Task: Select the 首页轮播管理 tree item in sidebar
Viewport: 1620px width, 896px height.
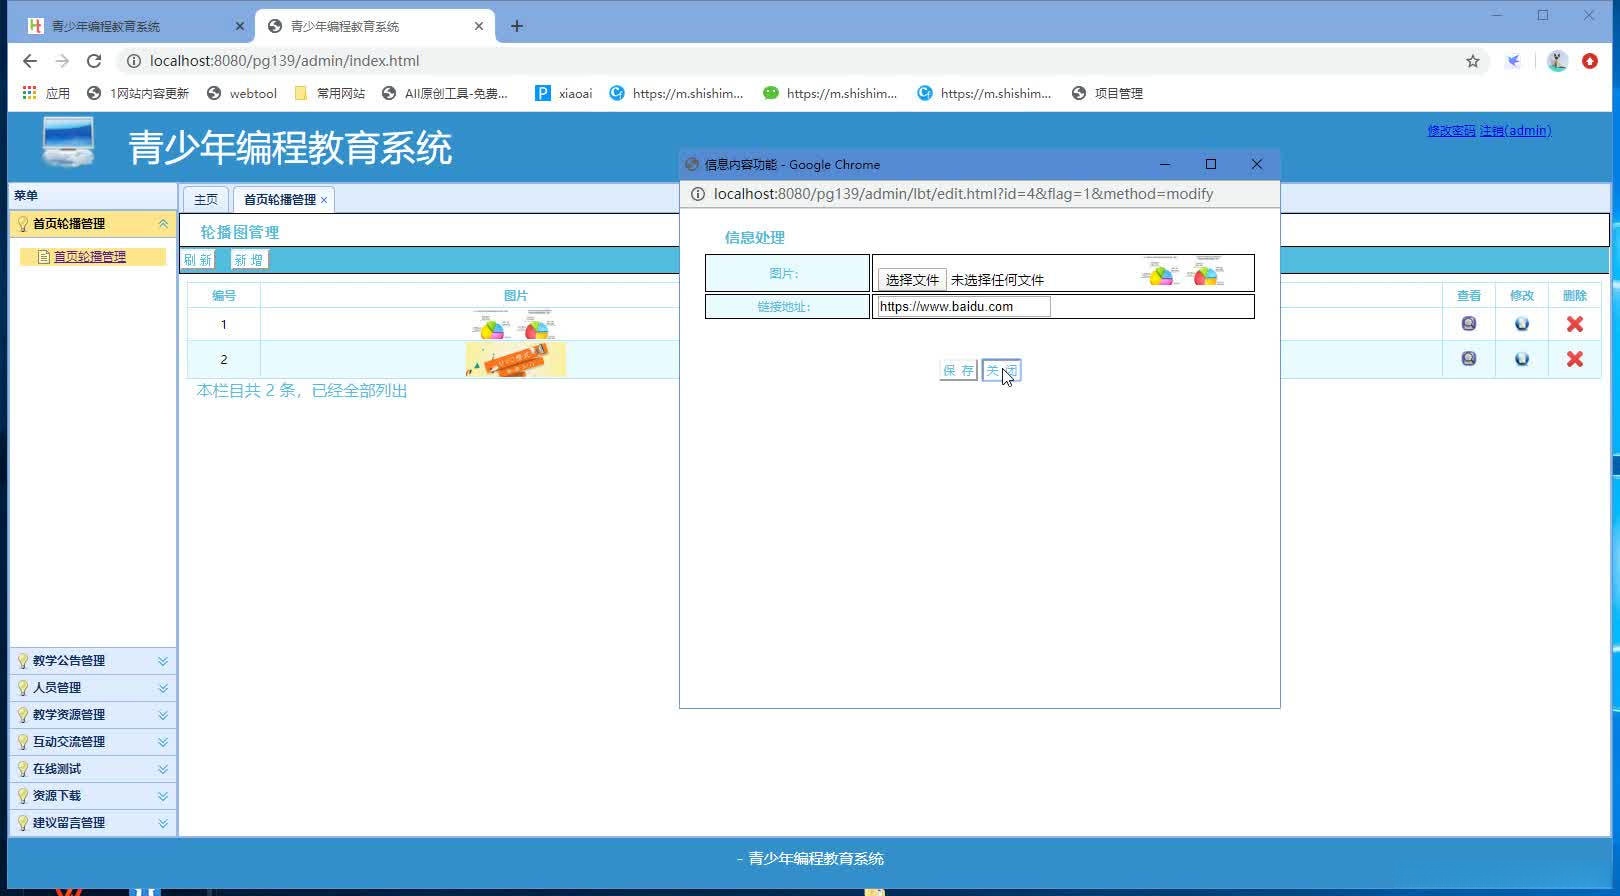Action: click(x=89, y=257)
